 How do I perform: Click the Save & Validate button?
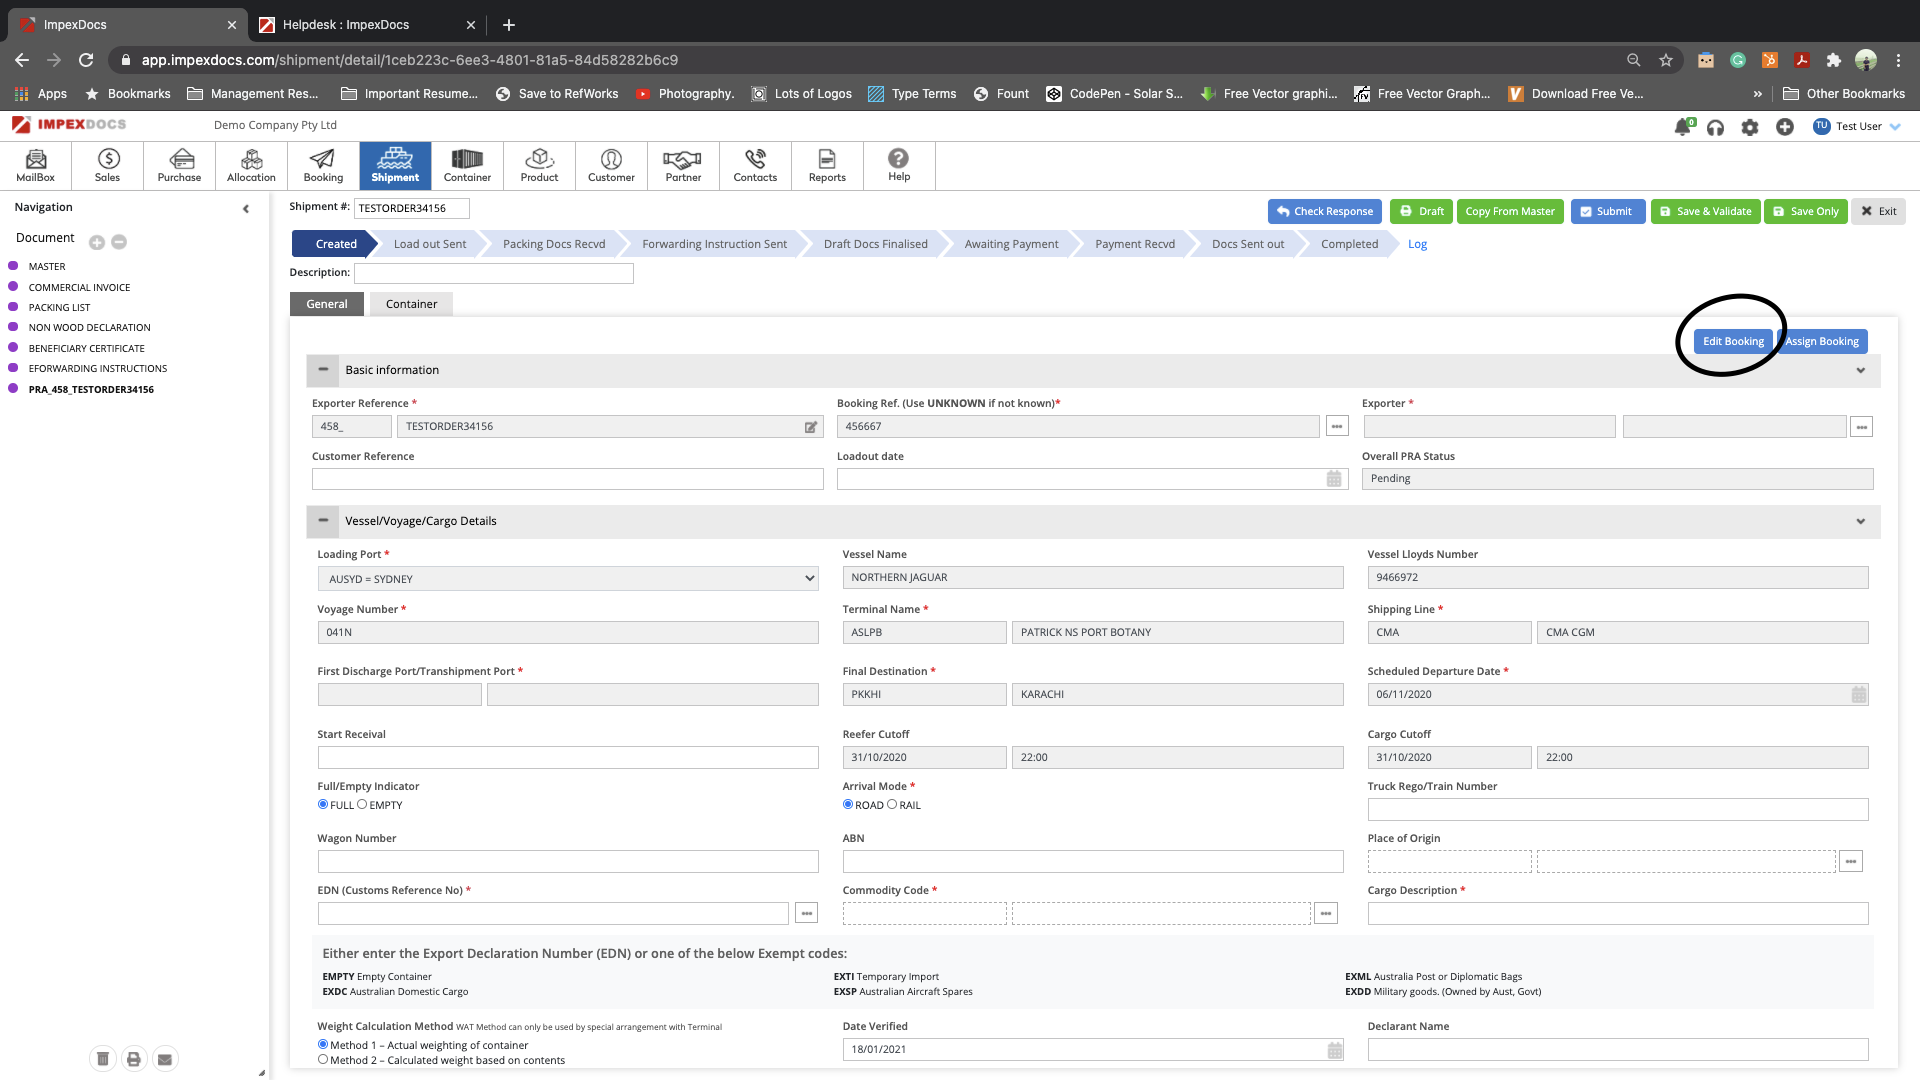pos(1705,211)
